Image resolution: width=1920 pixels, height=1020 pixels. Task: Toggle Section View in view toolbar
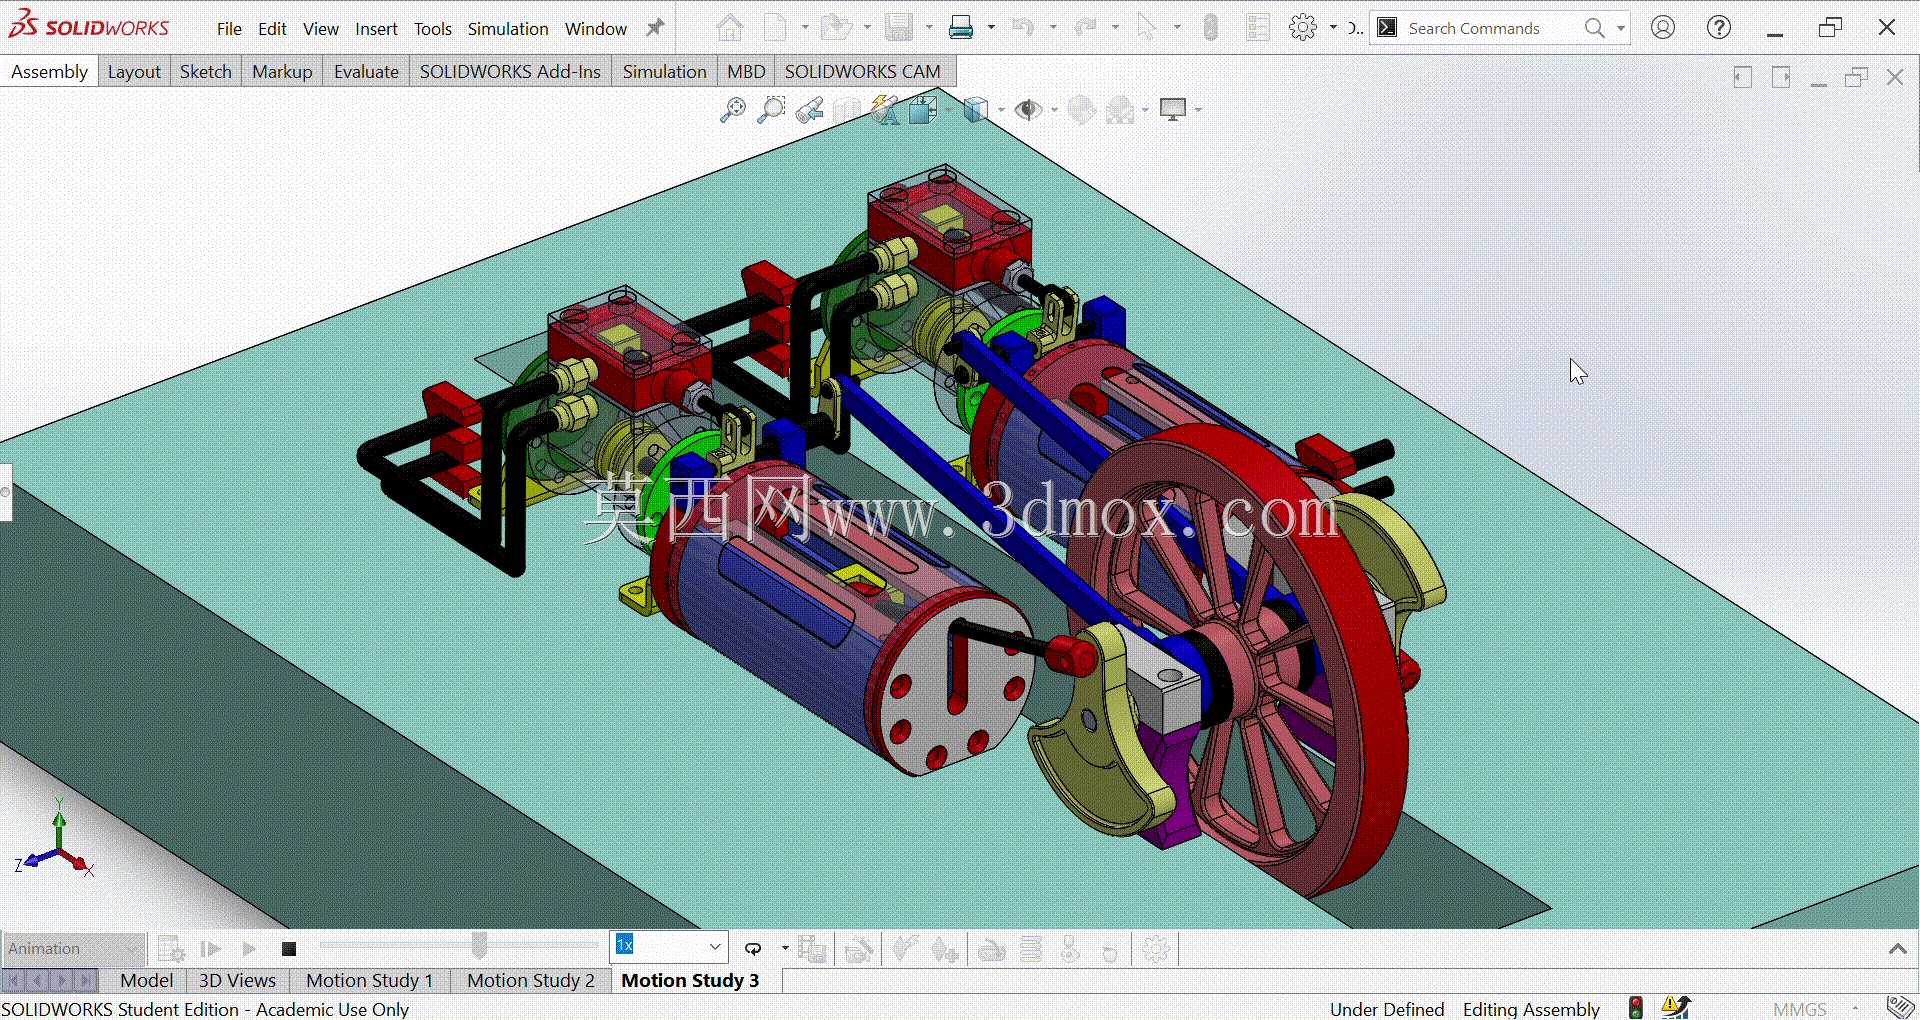click(848, 110)
